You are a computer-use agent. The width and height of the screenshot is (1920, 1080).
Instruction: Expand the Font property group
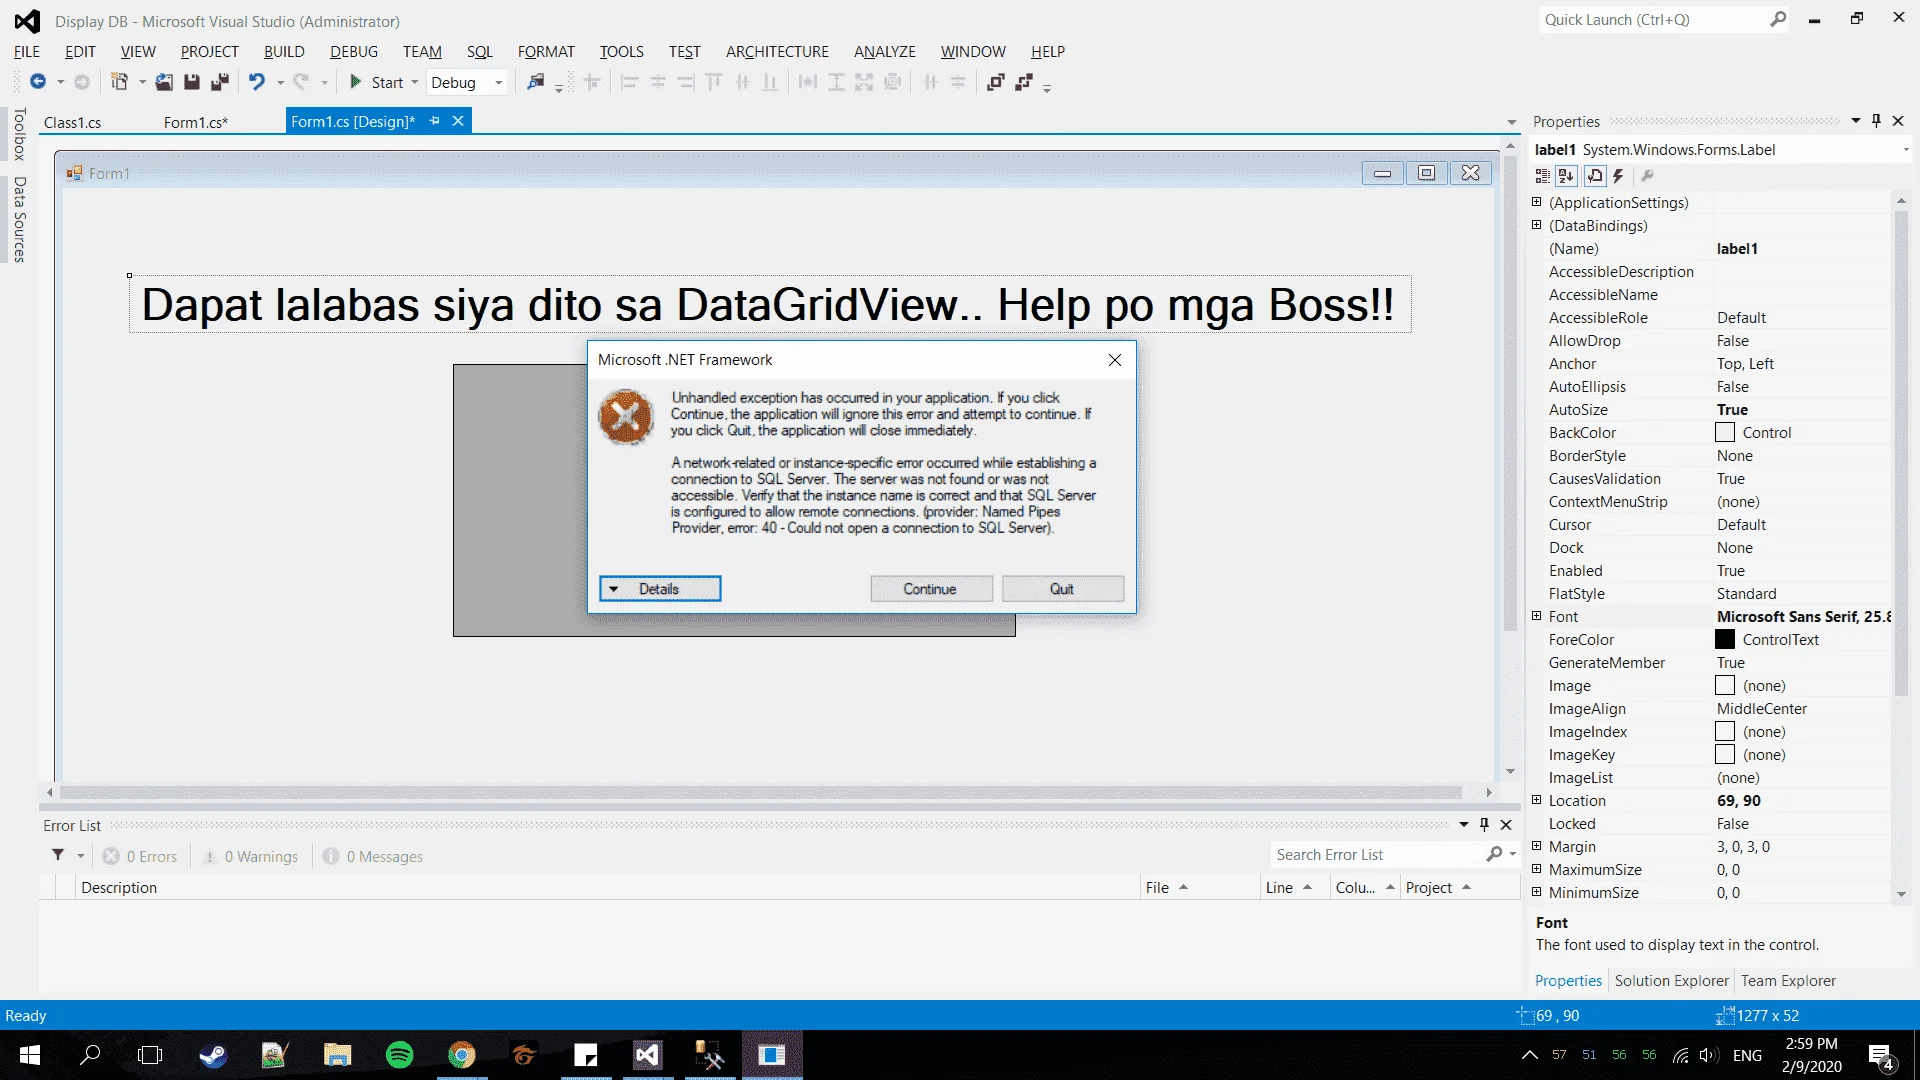coord(1537,616)
